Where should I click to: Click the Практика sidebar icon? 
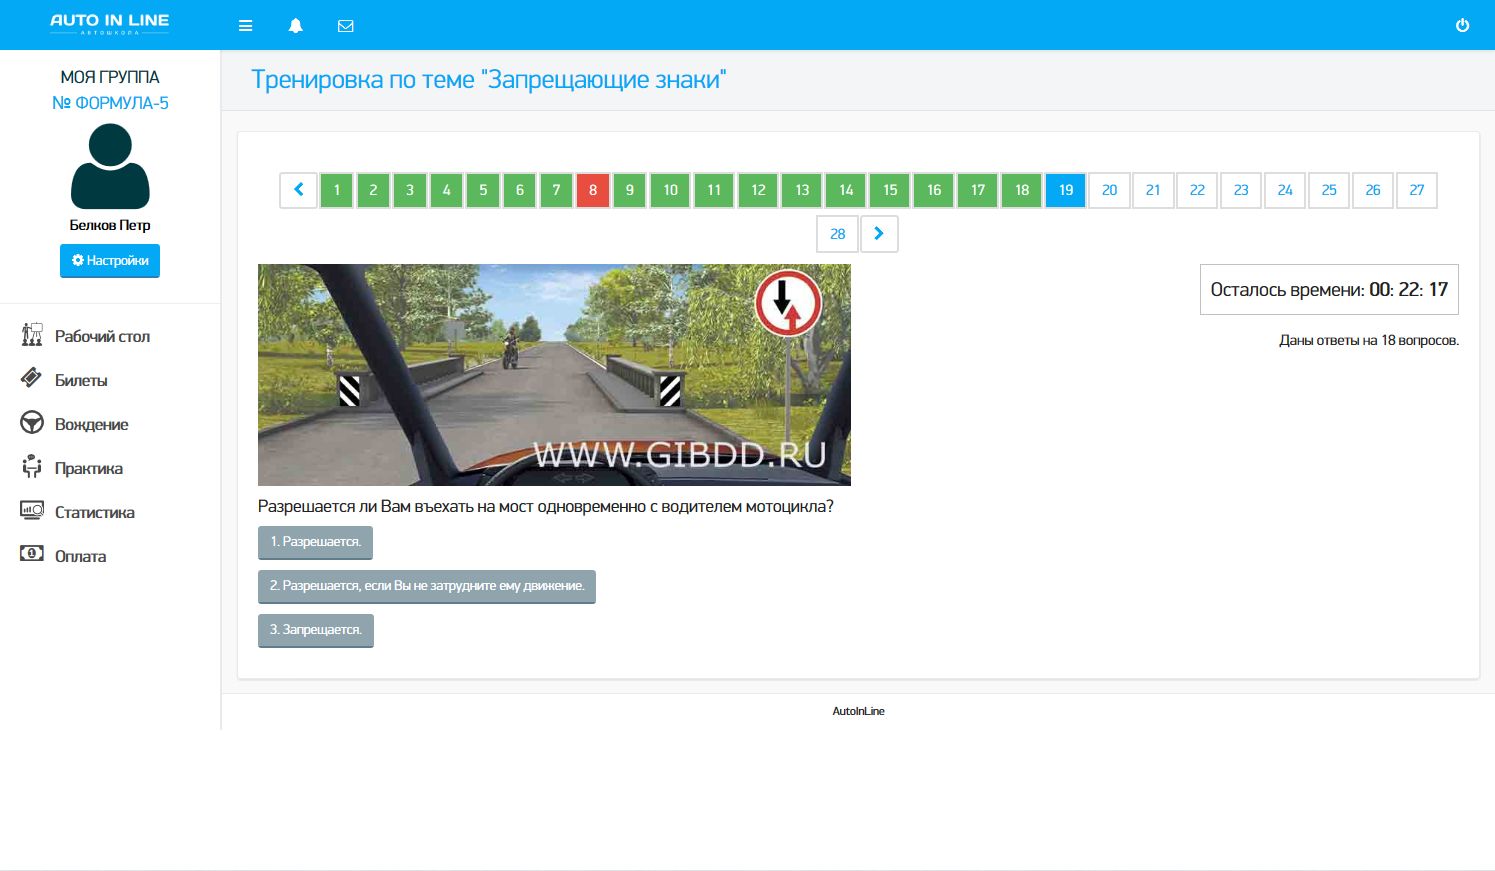32,467
